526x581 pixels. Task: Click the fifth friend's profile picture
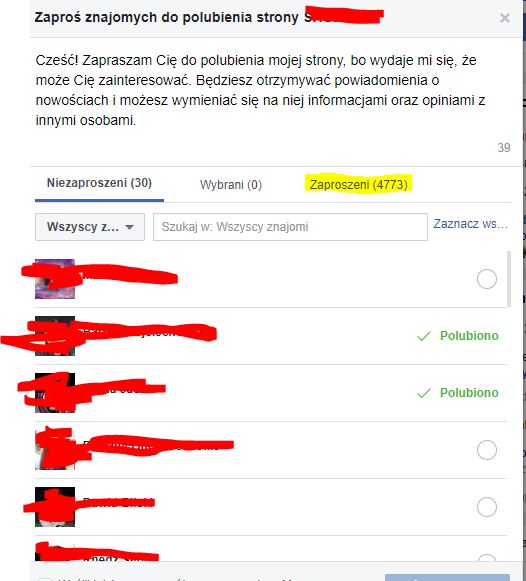coord(55,507)
